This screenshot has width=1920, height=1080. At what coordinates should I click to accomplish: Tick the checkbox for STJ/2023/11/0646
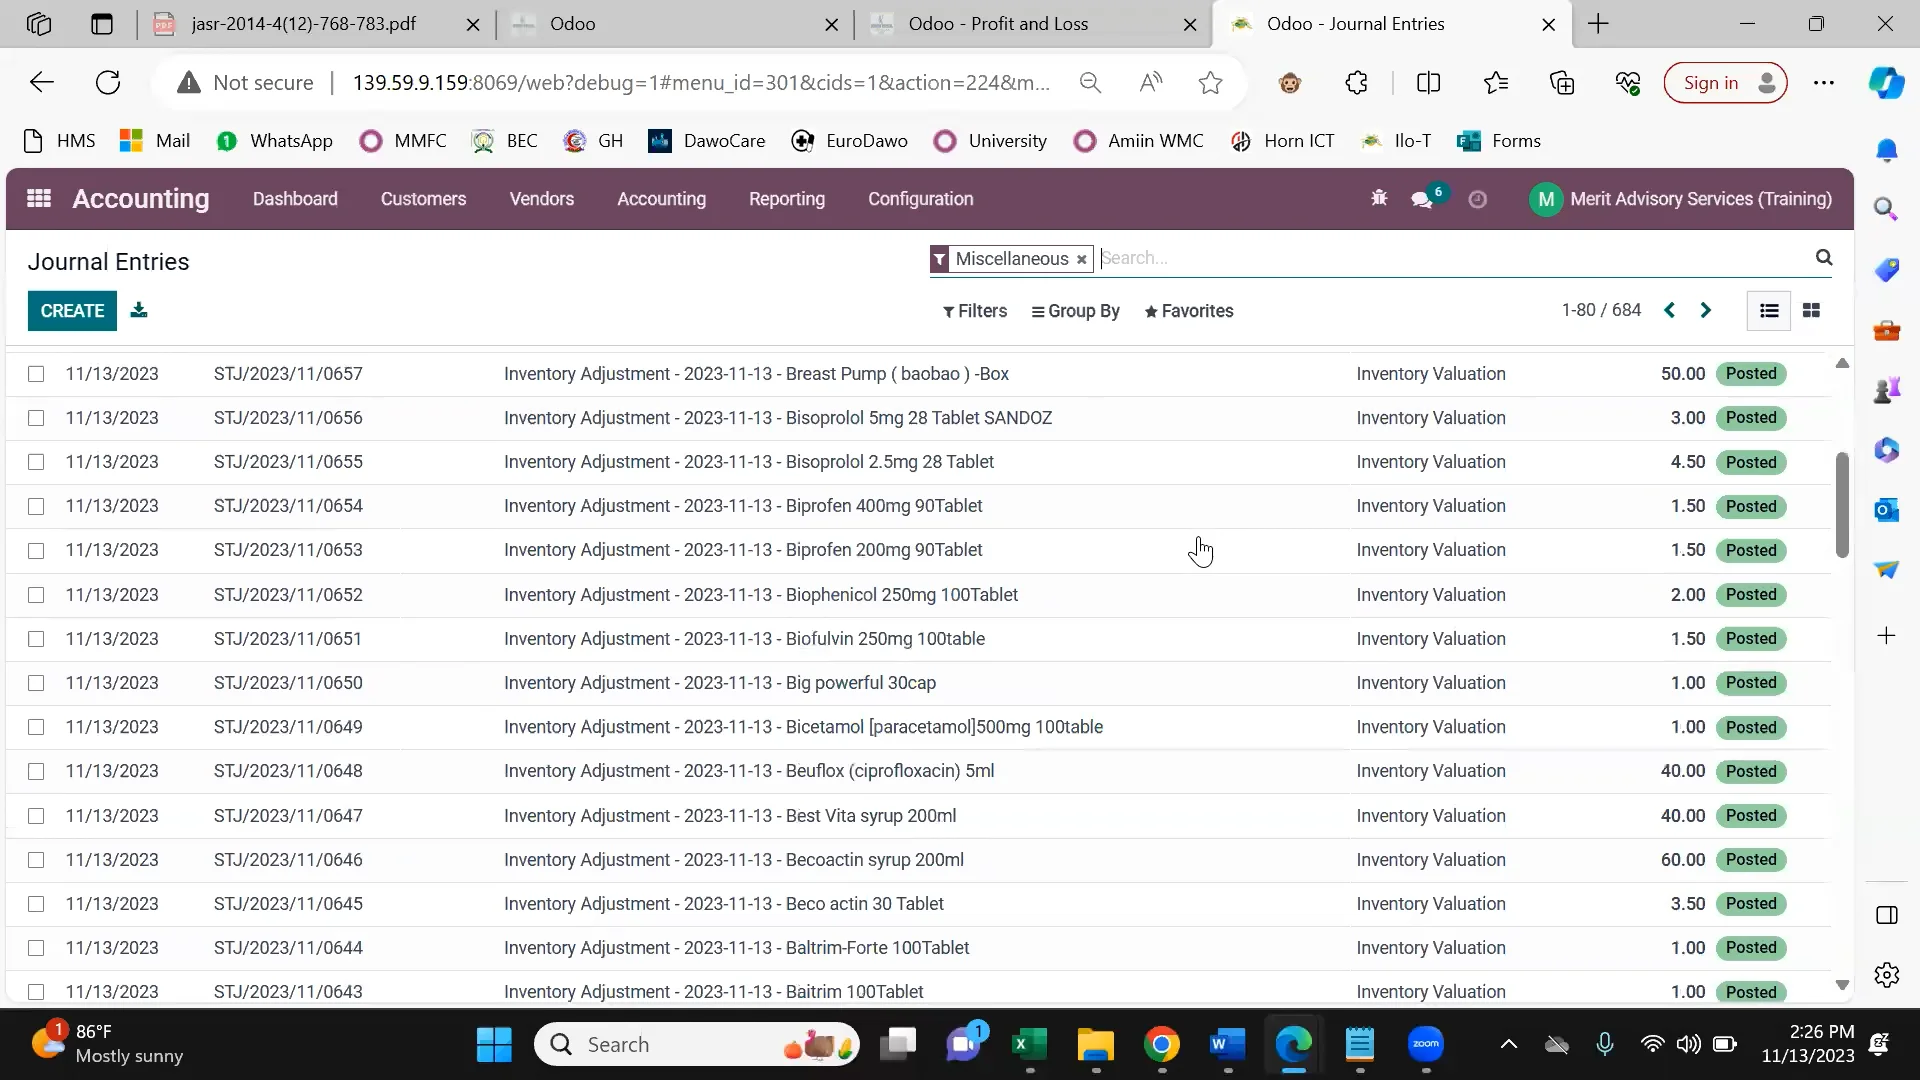[x=36, y=860]
